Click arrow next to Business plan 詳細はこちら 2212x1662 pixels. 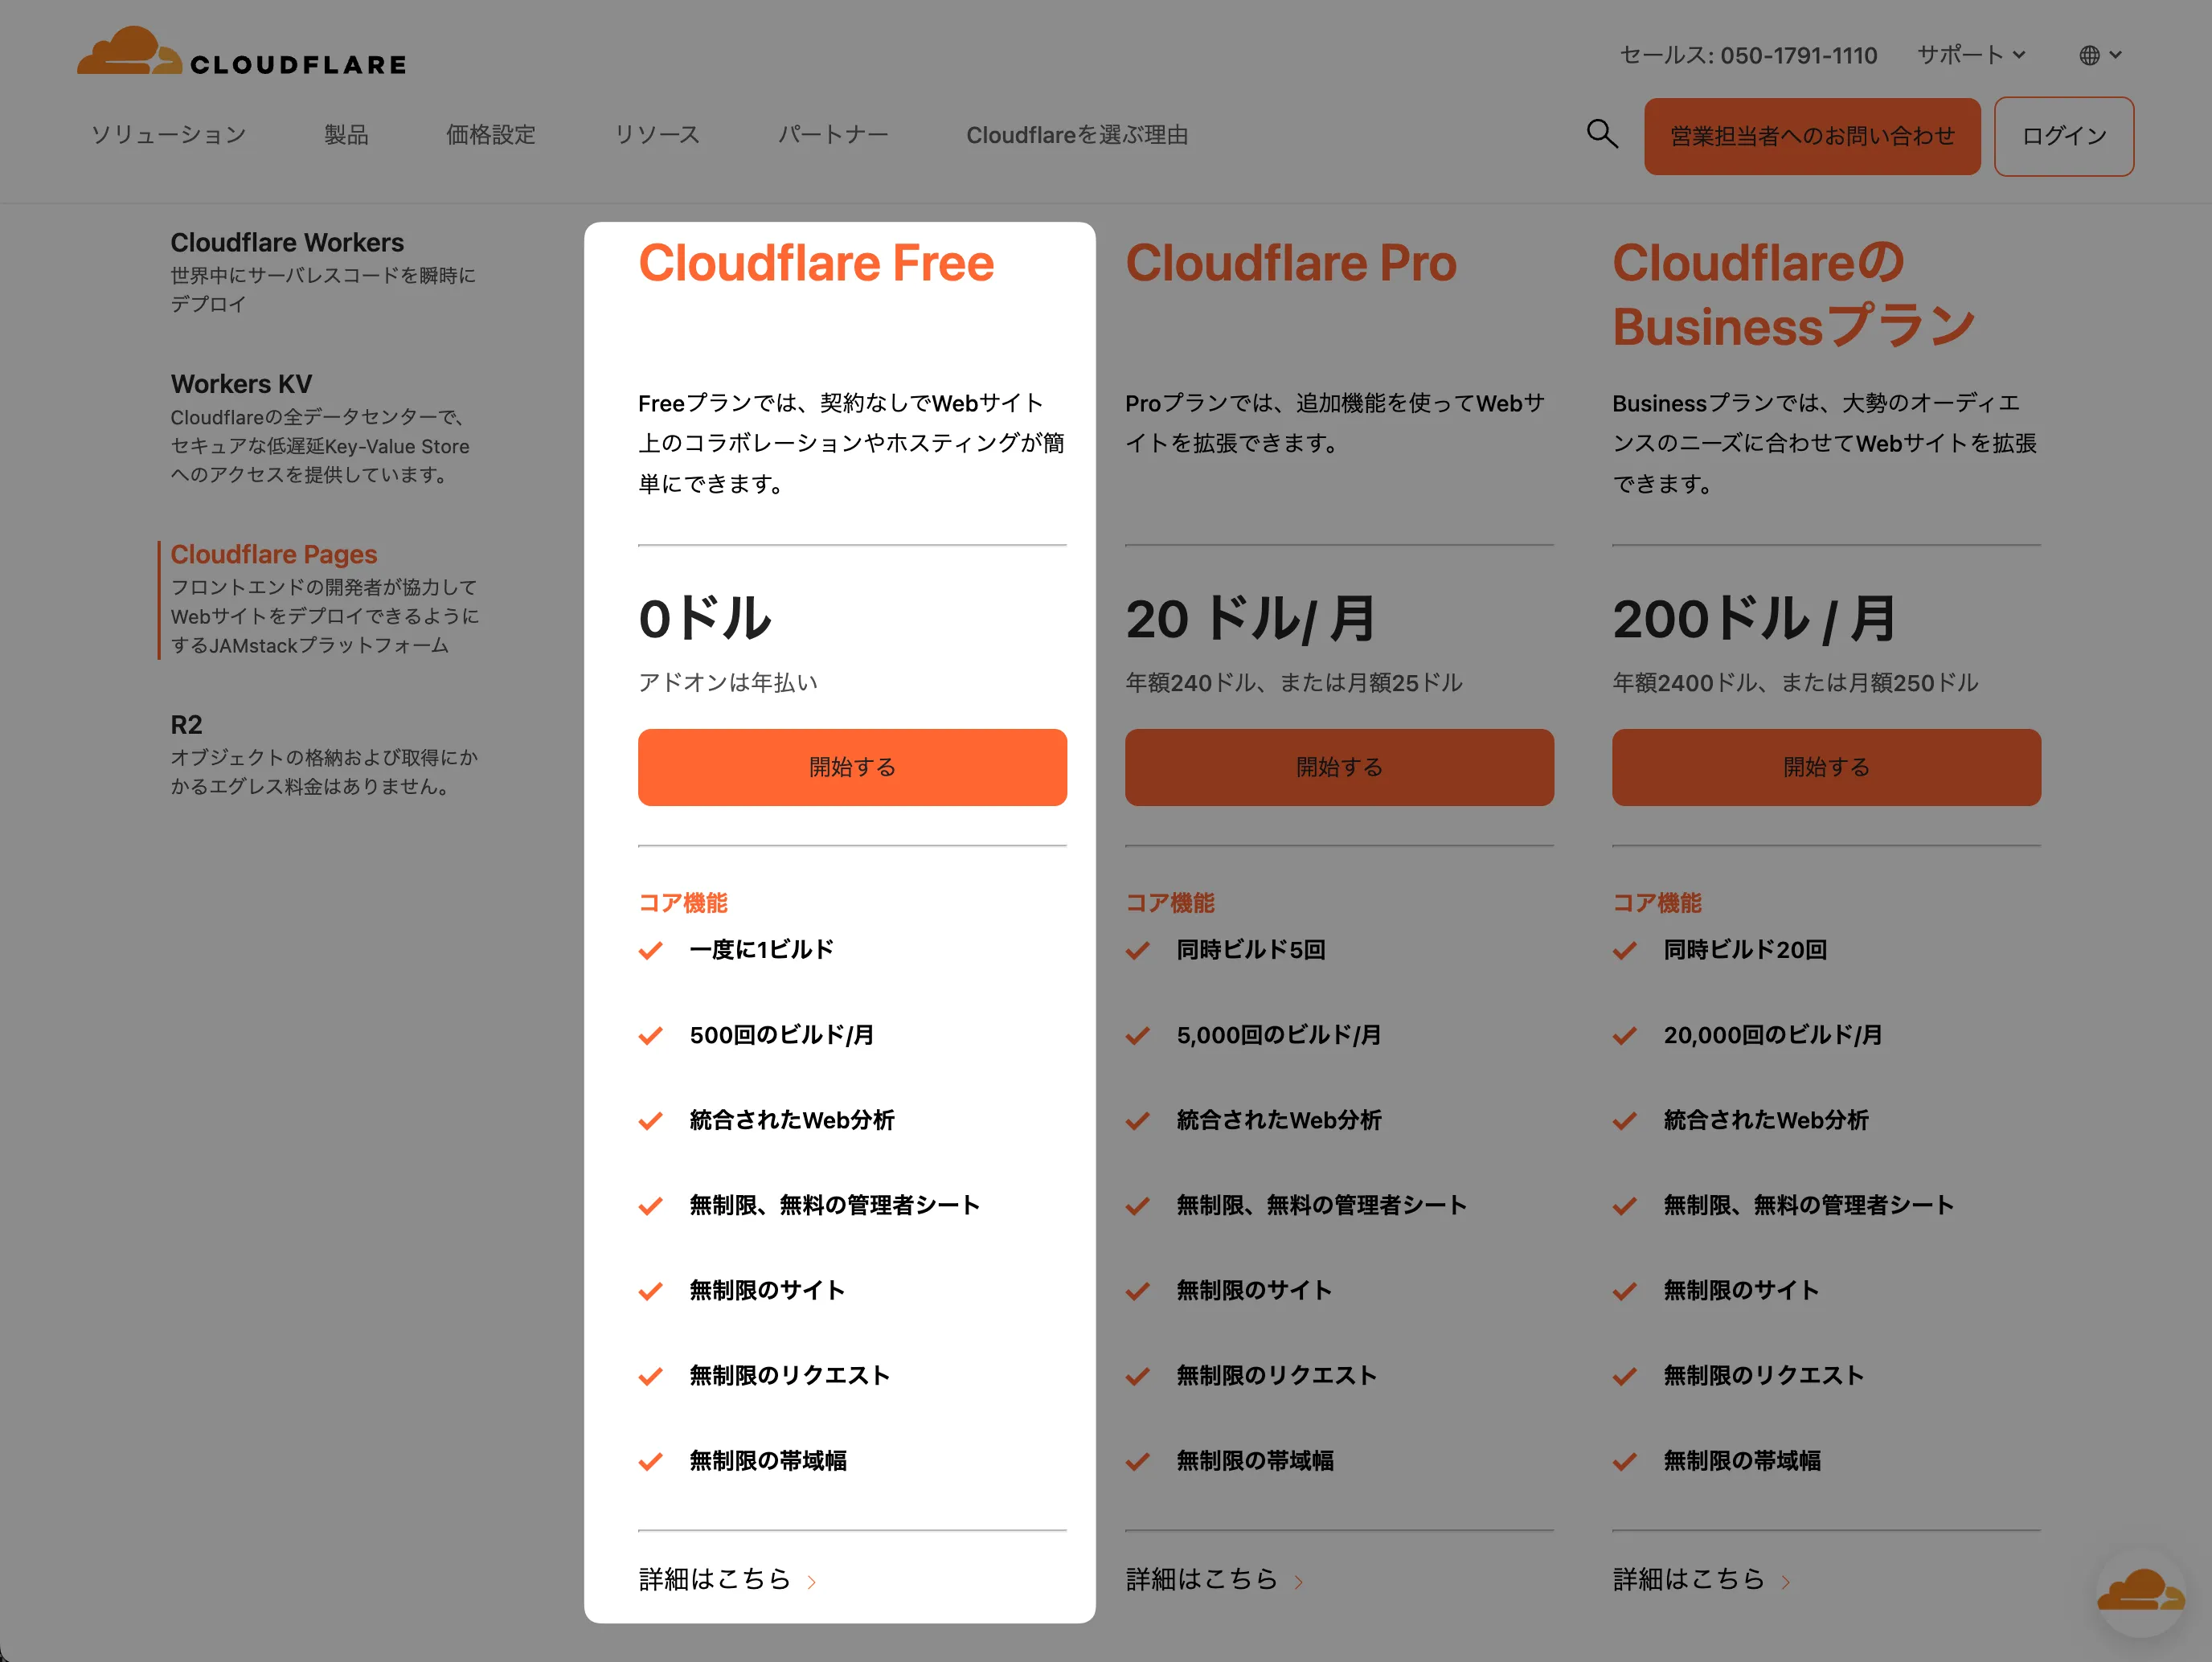click(x=1785, y=1582)
